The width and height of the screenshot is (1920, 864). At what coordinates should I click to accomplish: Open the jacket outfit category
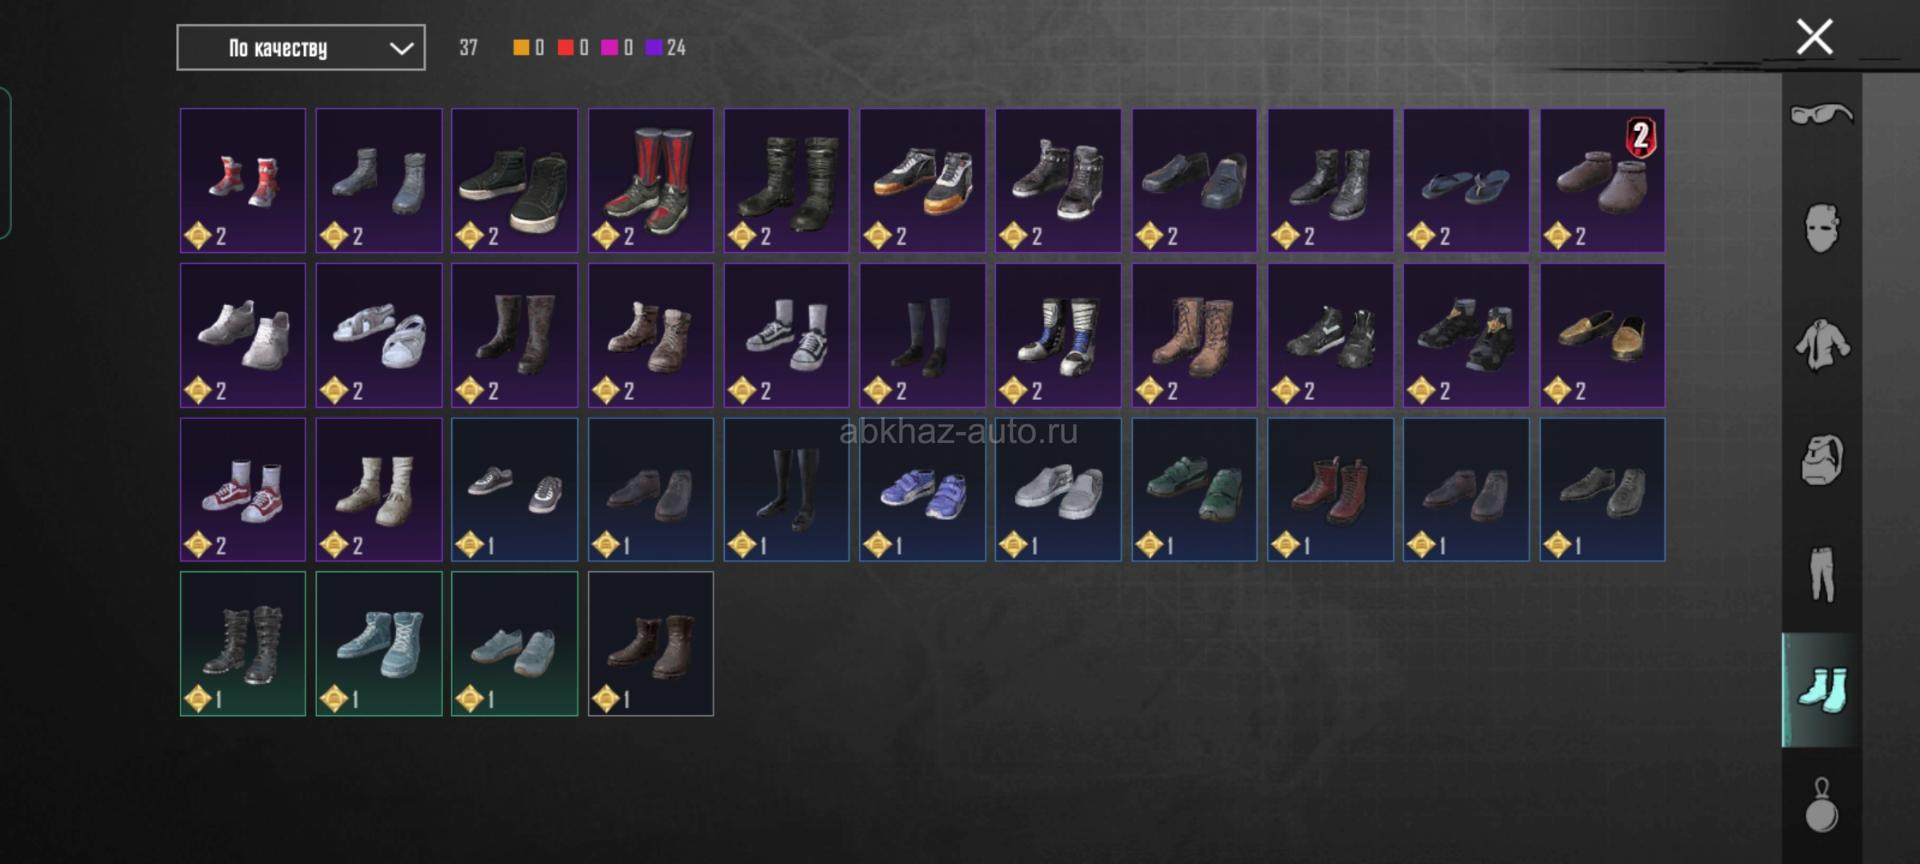pyautogui.click(x=1821, y=345)
